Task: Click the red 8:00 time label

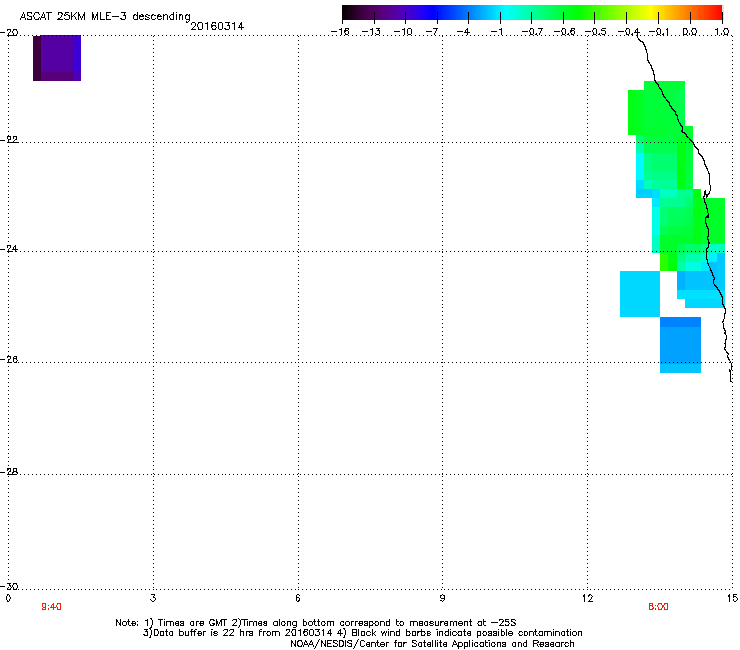Action: [x=658, y=607]
